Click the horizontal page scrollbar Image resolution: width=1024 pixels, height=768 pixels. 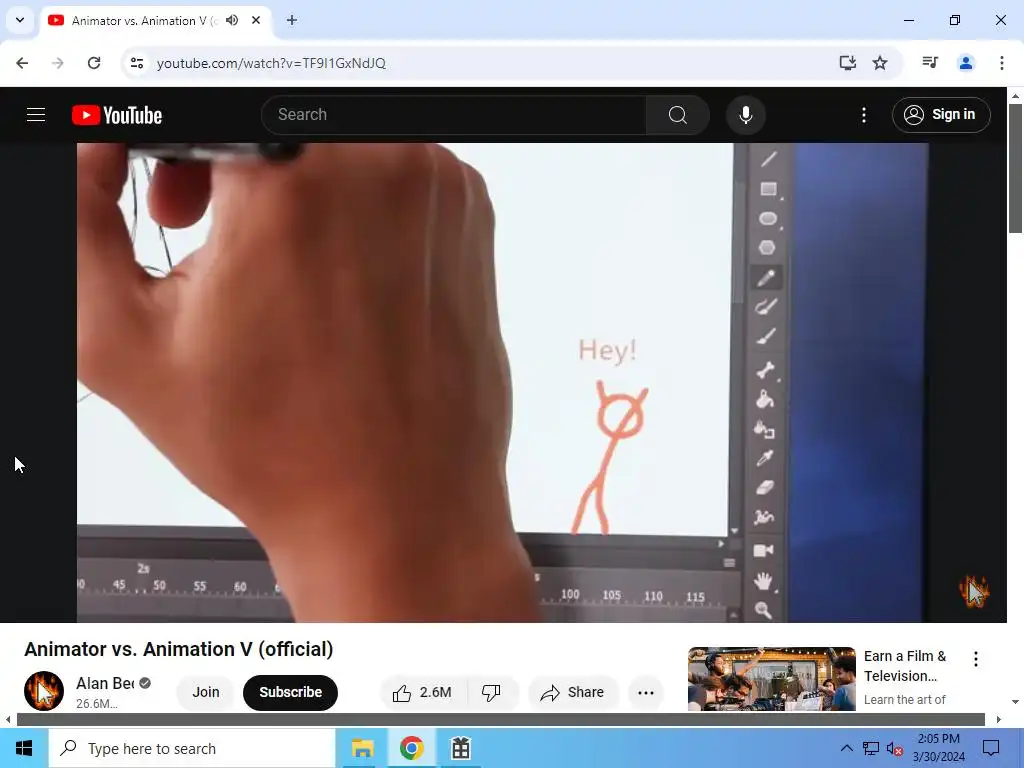pyautogui.click(x=500, y=720)
